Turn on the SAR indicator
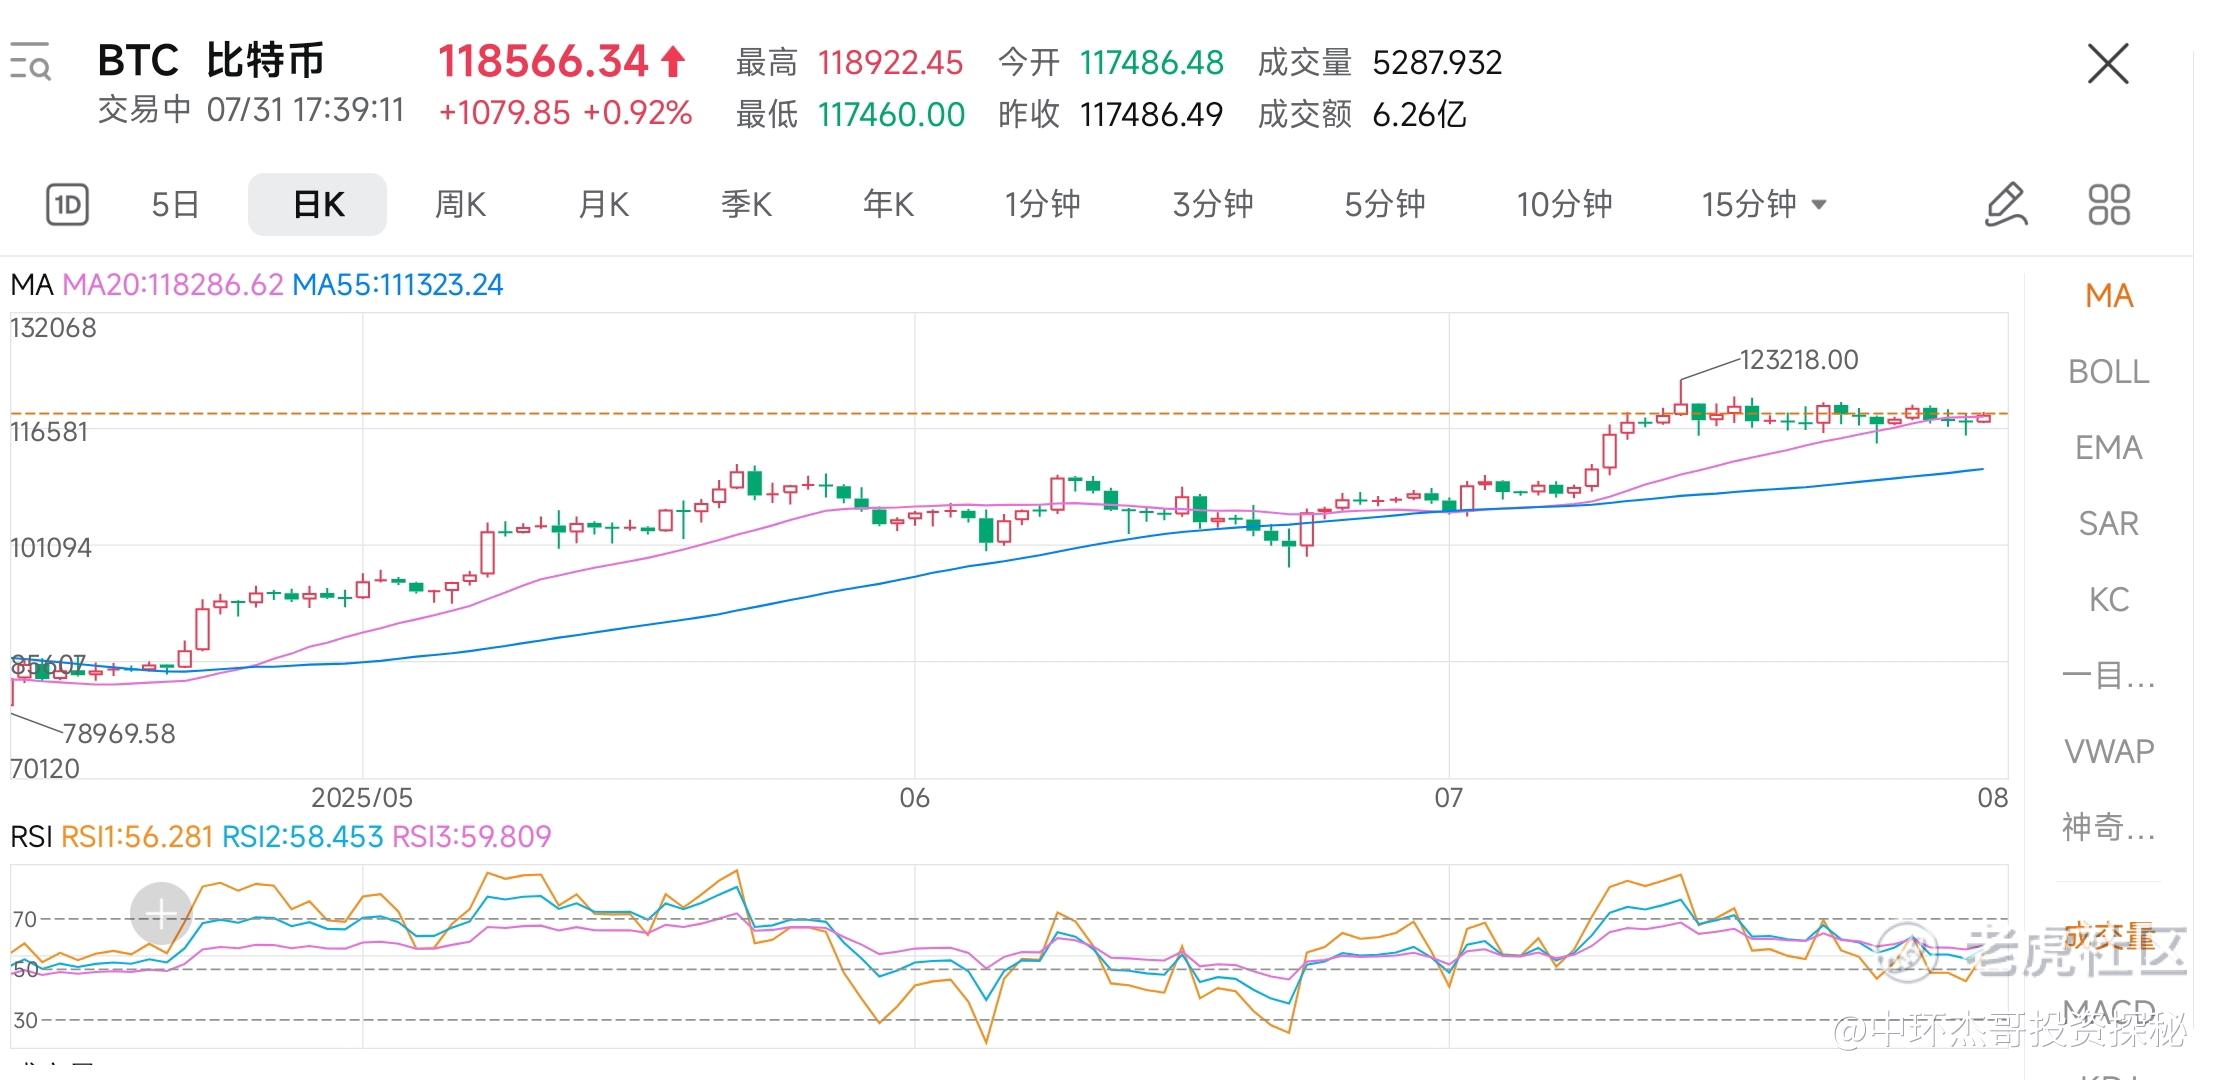Screen dimensions: 2231x1080 pyautogui.click(x=2108, y=524)
